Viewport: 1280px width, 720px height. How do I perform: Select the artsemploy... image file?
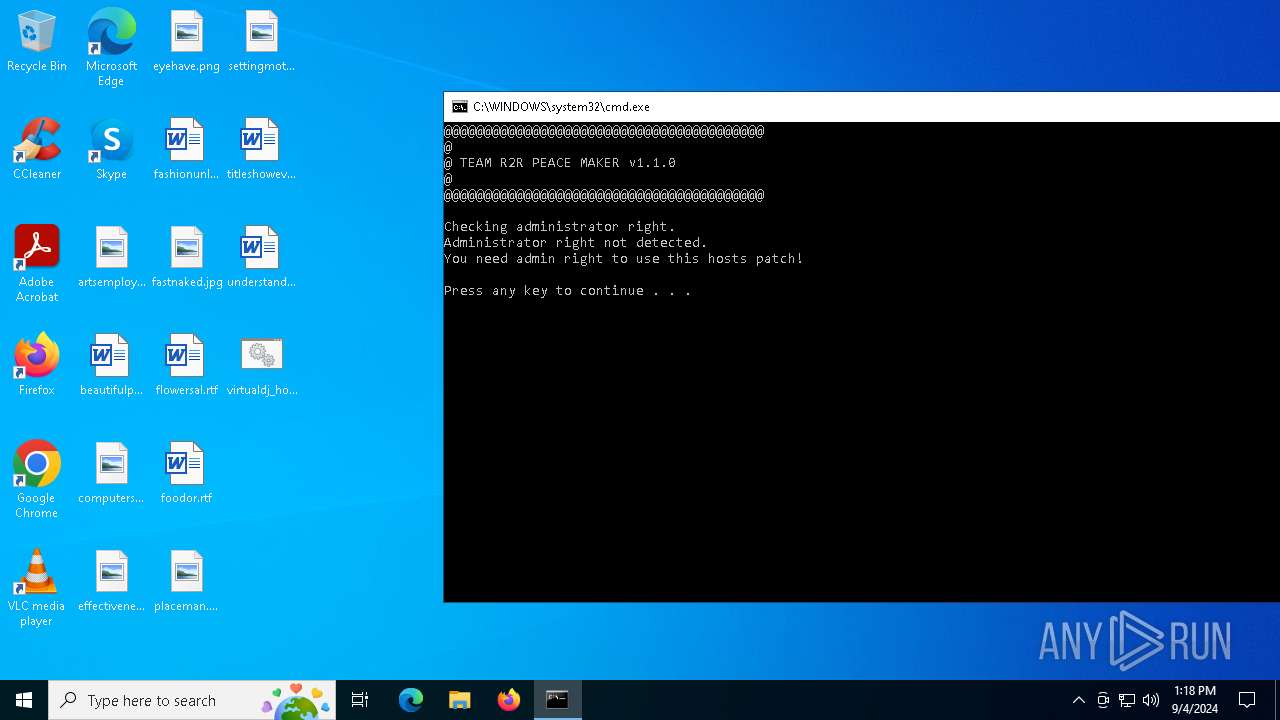(x=111, y=257)
